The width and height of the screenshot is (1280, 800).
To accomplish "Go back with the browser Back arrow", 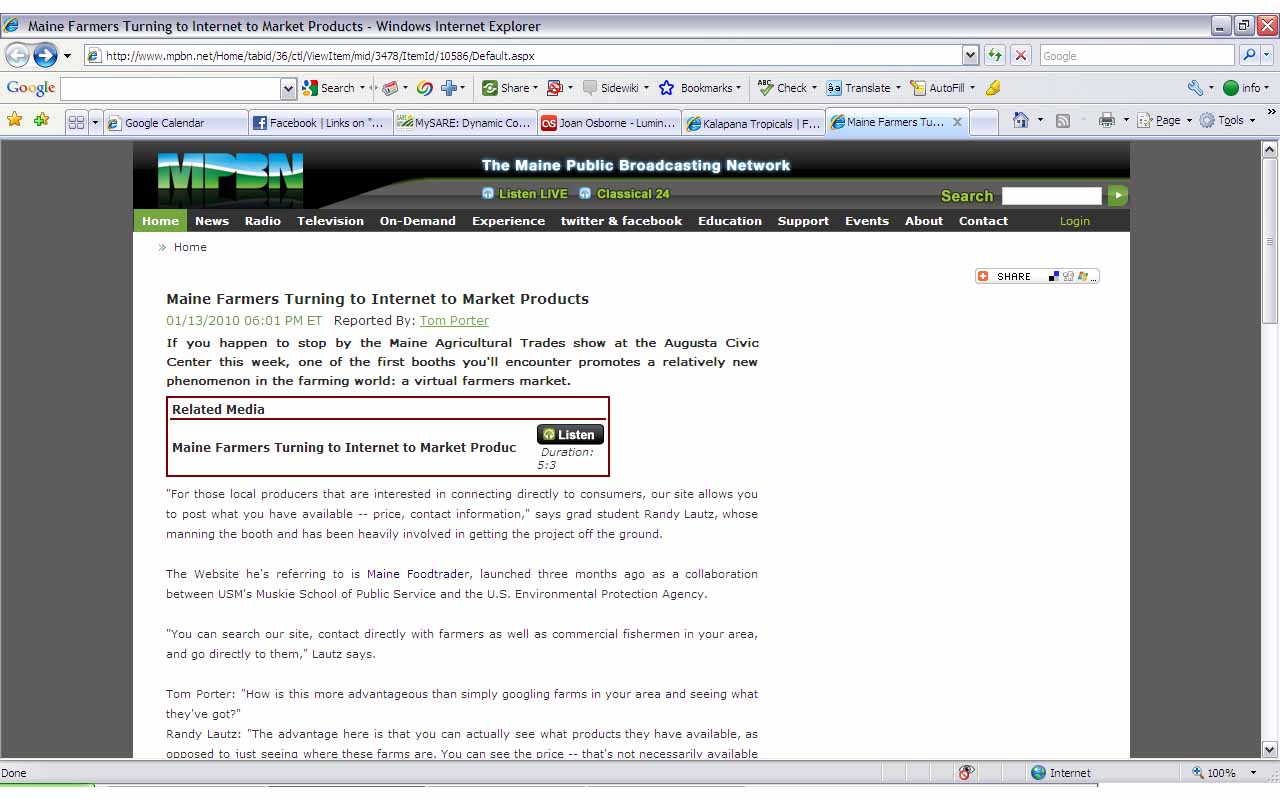I will pos(17,56).
